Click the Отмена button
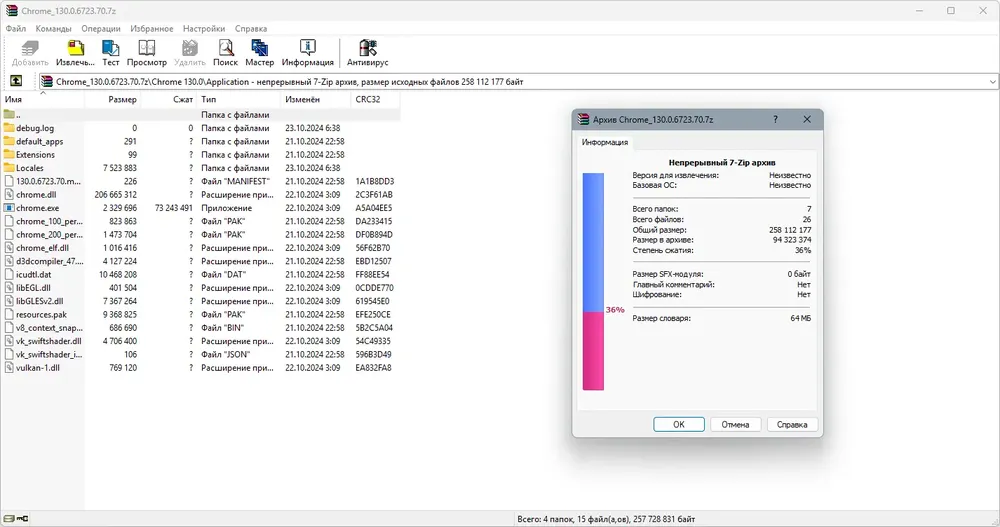Image resolution: width=1000 pixels, height=527 pixels. pyautogui.click(x=735, y=424)
